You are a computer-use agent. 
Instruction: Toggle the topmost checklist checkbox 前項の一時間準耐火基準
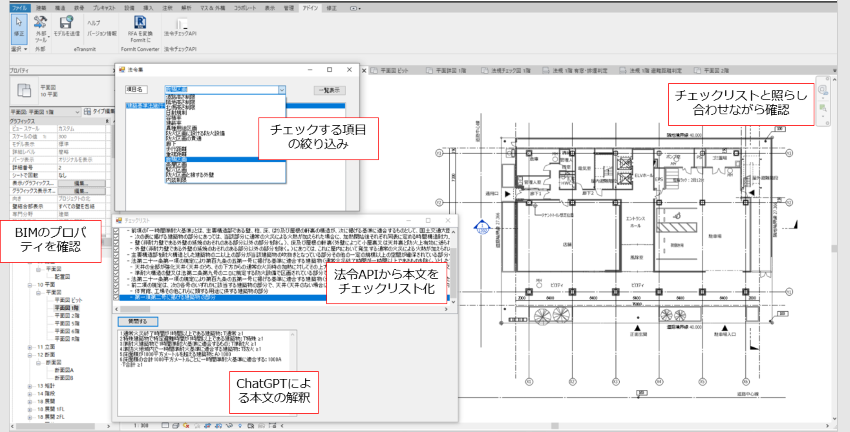tap(116, 230)
